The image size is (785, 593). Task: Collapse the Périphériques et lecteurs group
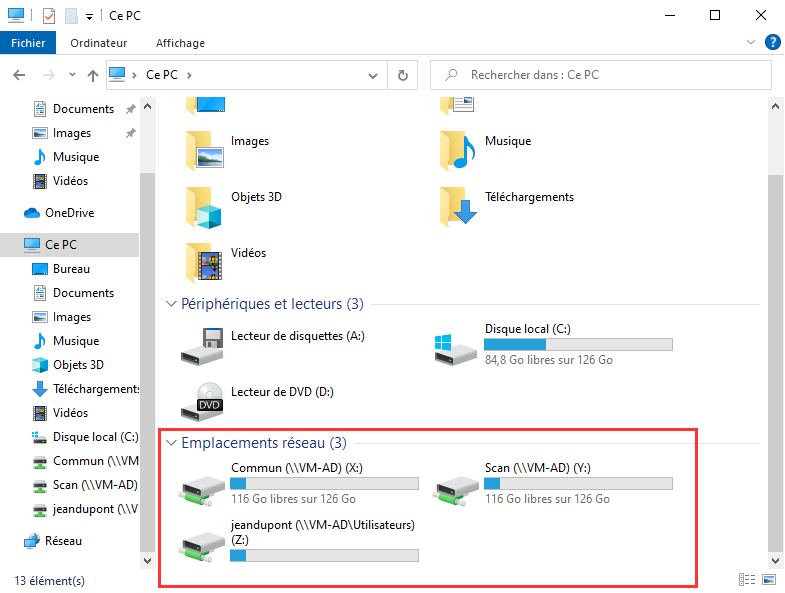point(172,303)
